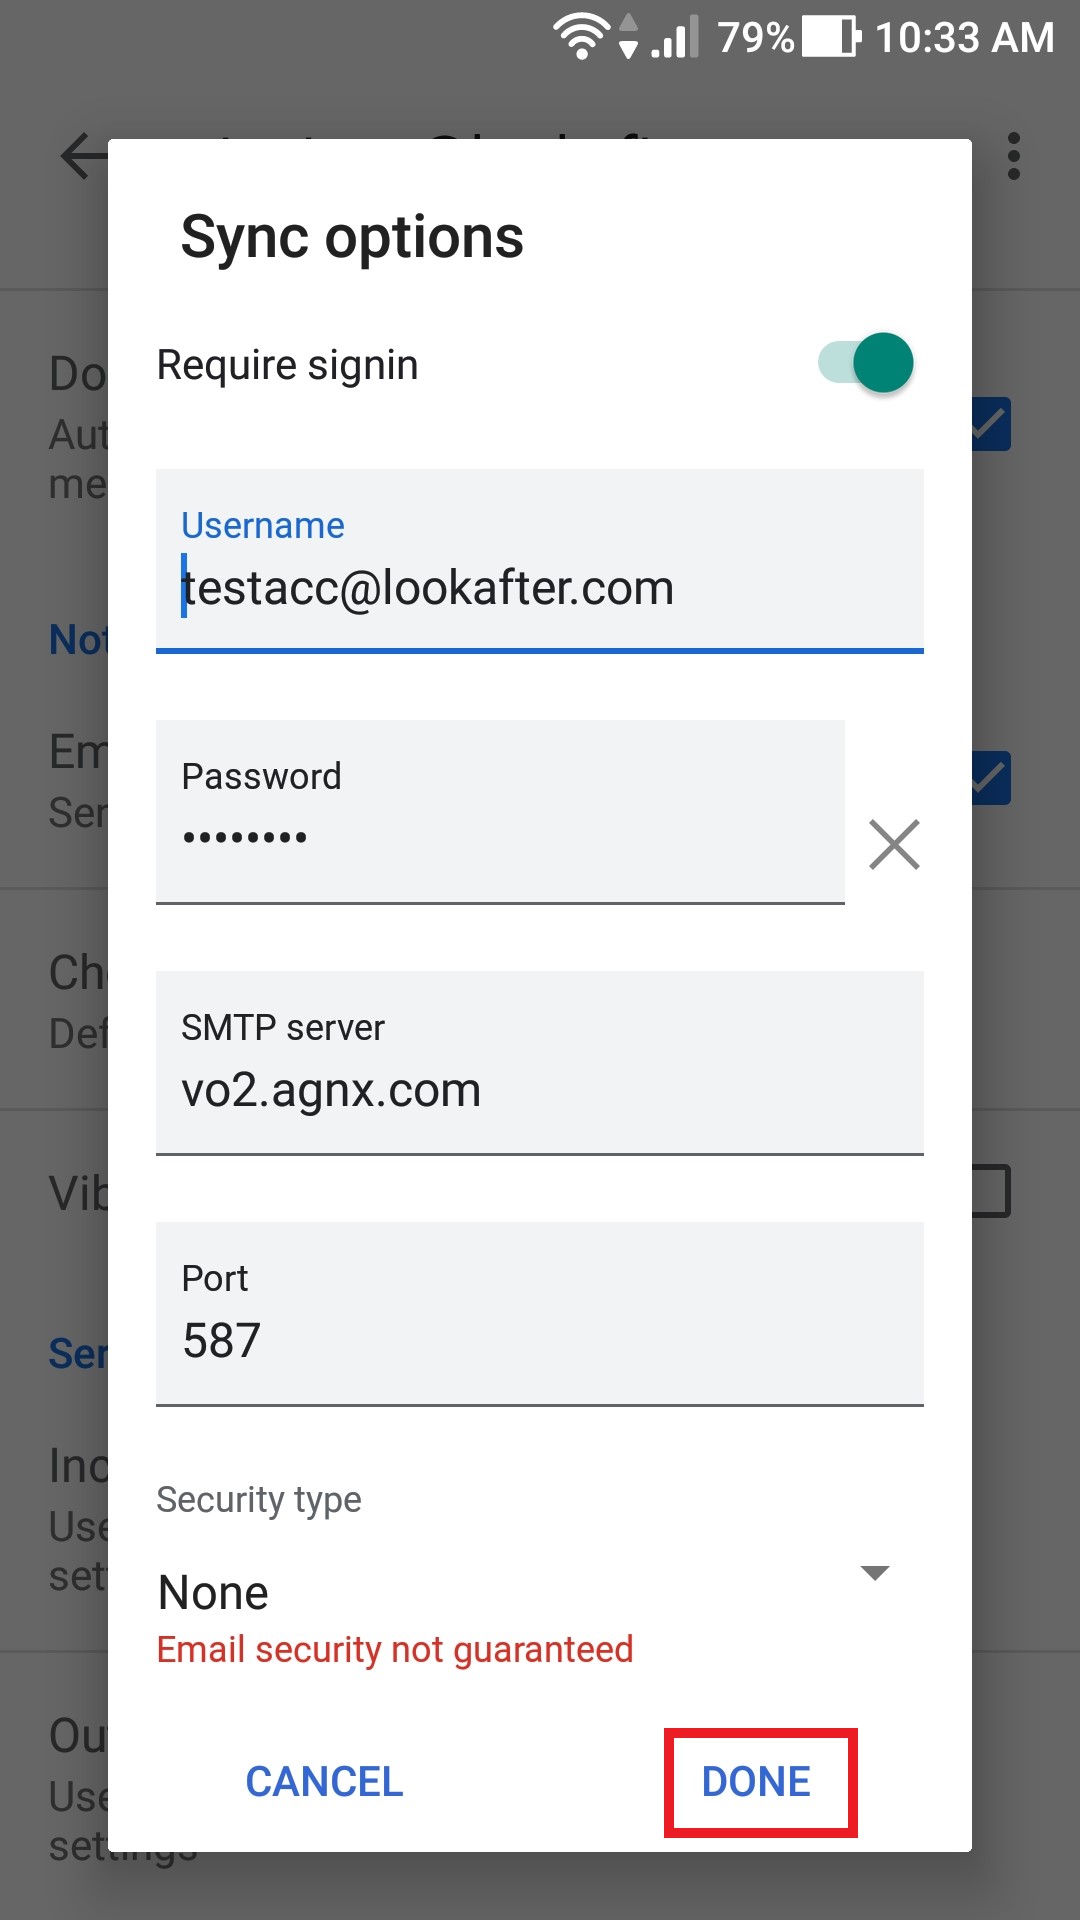Viewport: 1080px width, 1920px height.
Task: Tap the Wi-Fi status icon
Action: (x=581, y=38)
